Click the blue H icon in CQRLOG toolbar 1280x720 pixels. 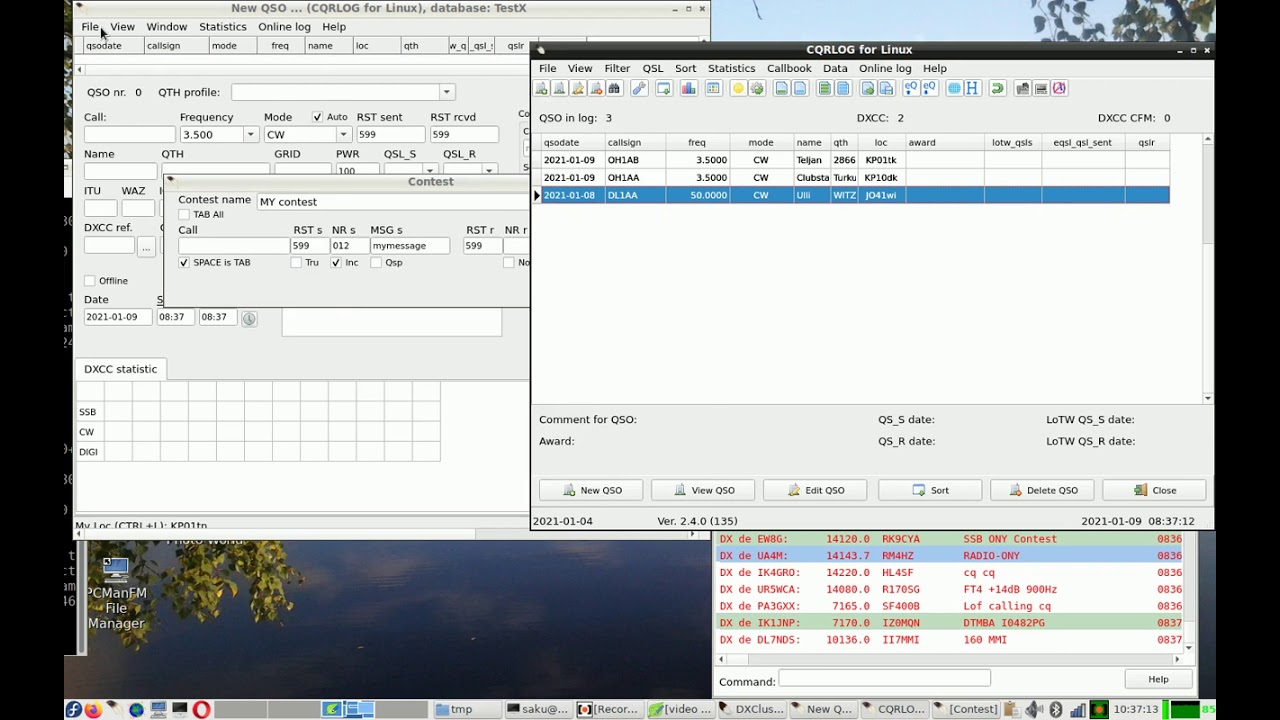(x=972, y=88)
